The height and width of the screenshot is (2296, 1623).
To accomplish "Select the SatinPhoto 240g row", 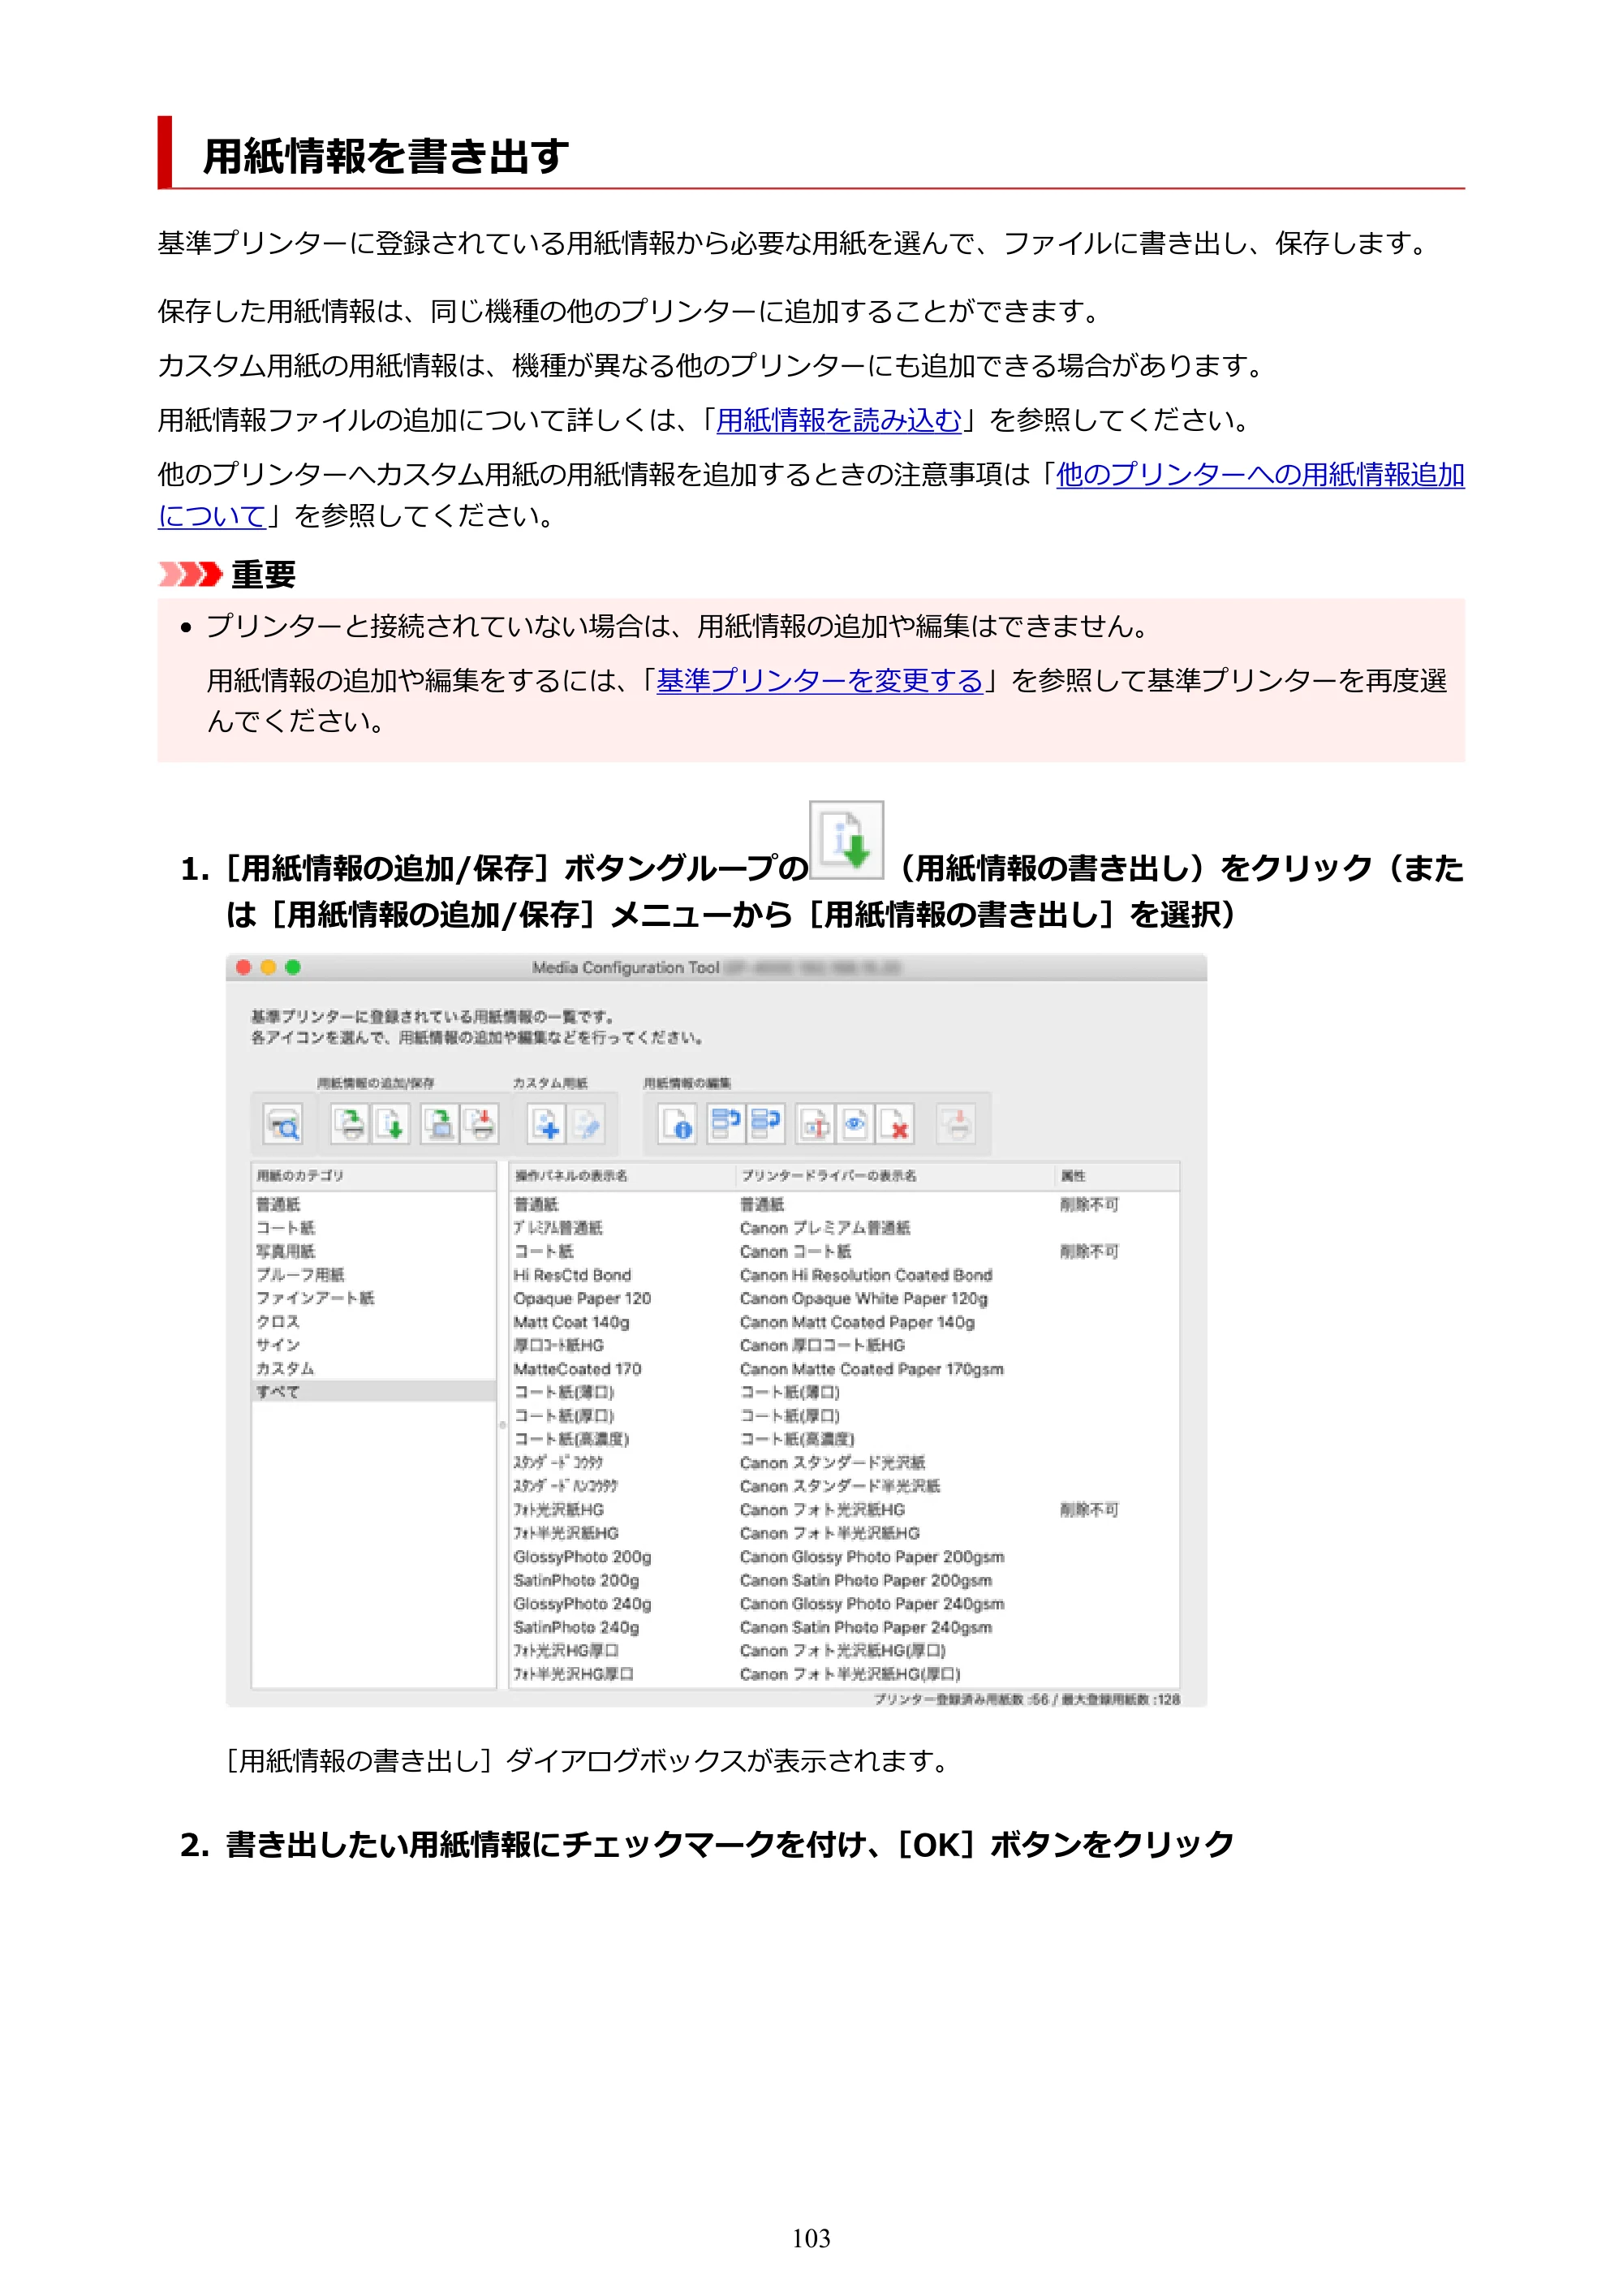I will click(844, 1627).
